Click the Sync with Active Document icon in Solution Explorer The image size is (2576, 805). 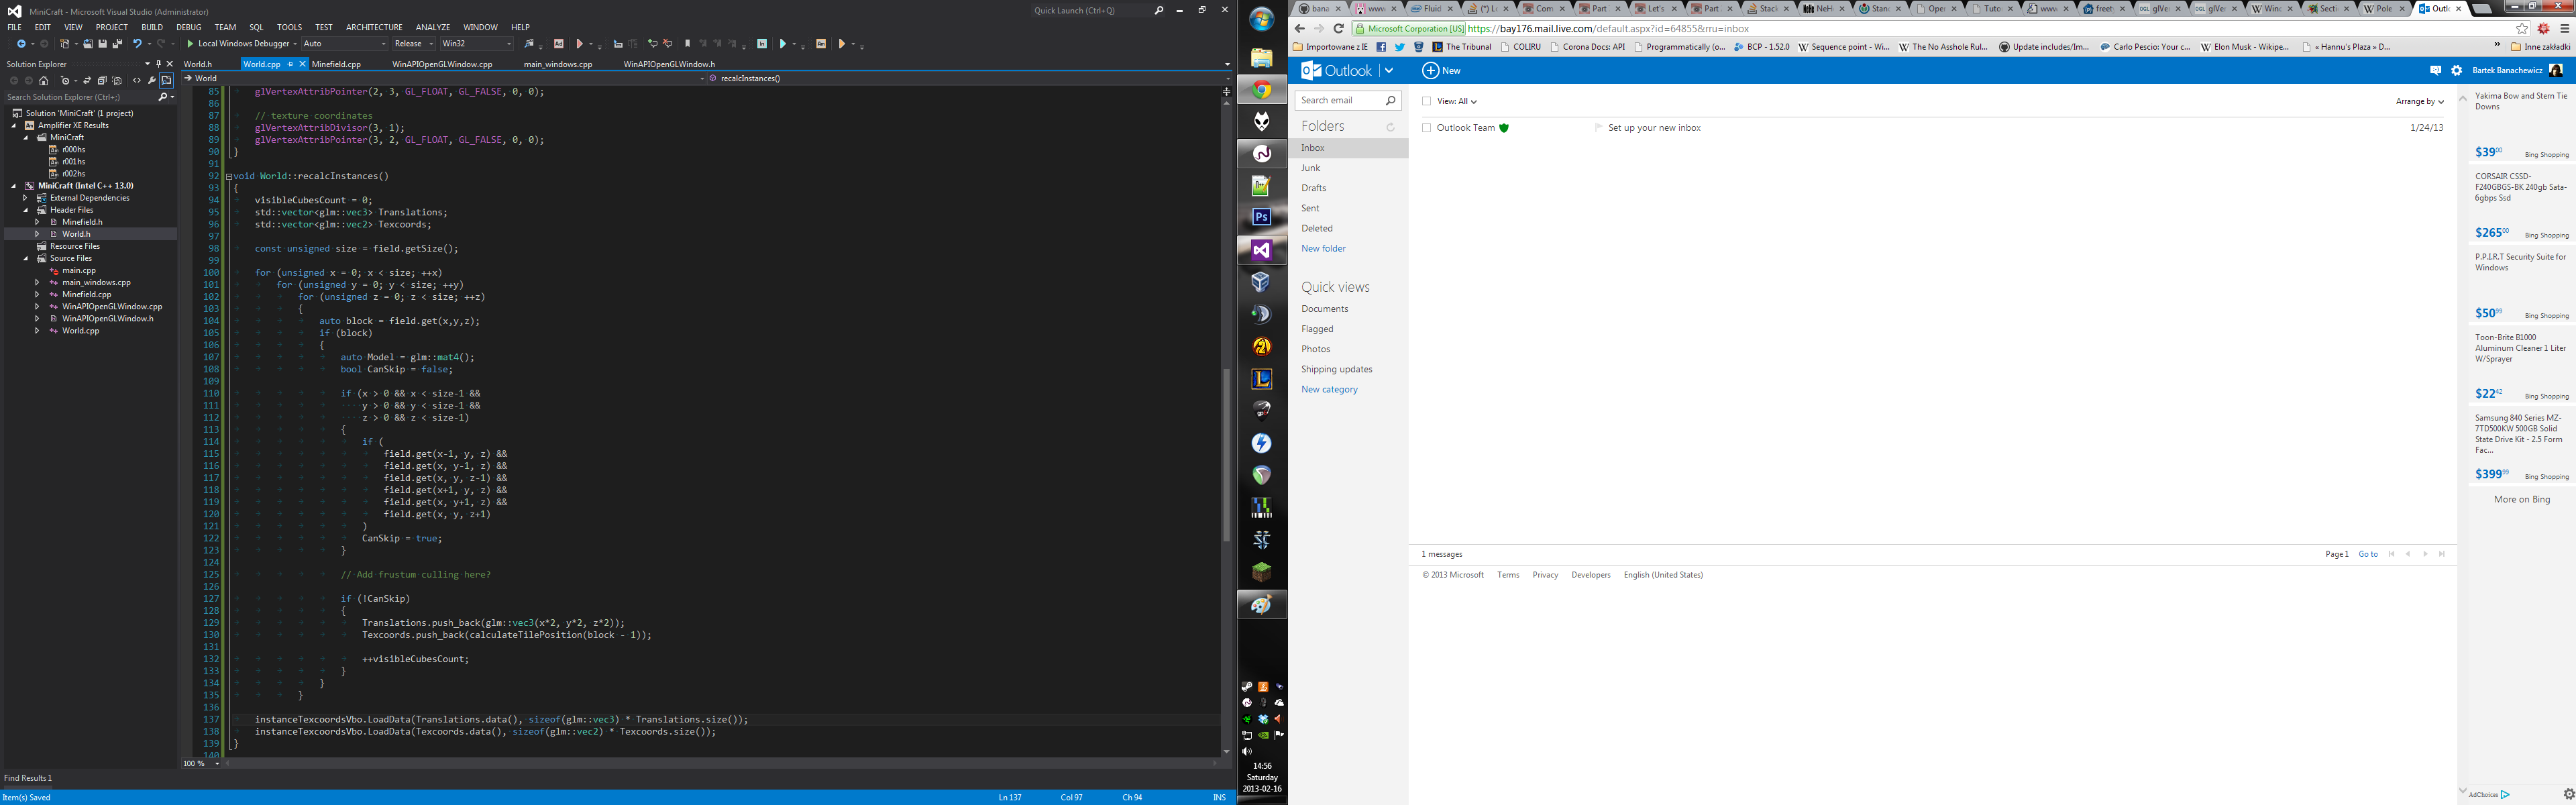[87, 80]
